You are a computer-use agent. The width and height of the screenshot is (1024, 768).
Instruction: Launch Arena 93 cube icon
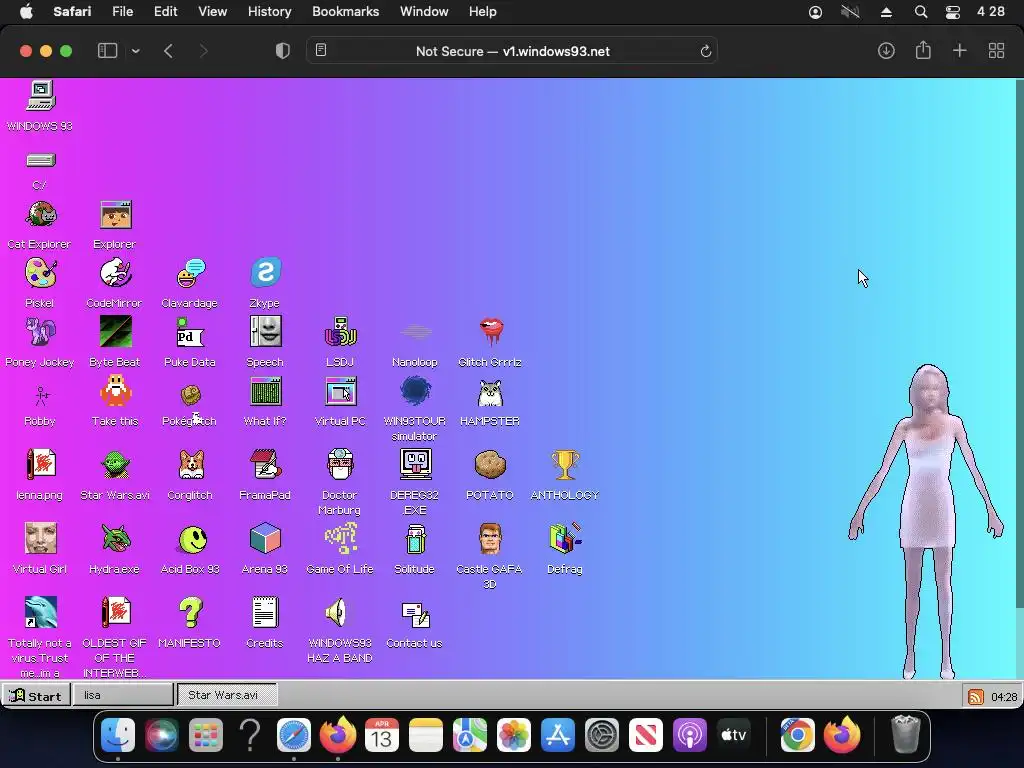coord(266,539)
